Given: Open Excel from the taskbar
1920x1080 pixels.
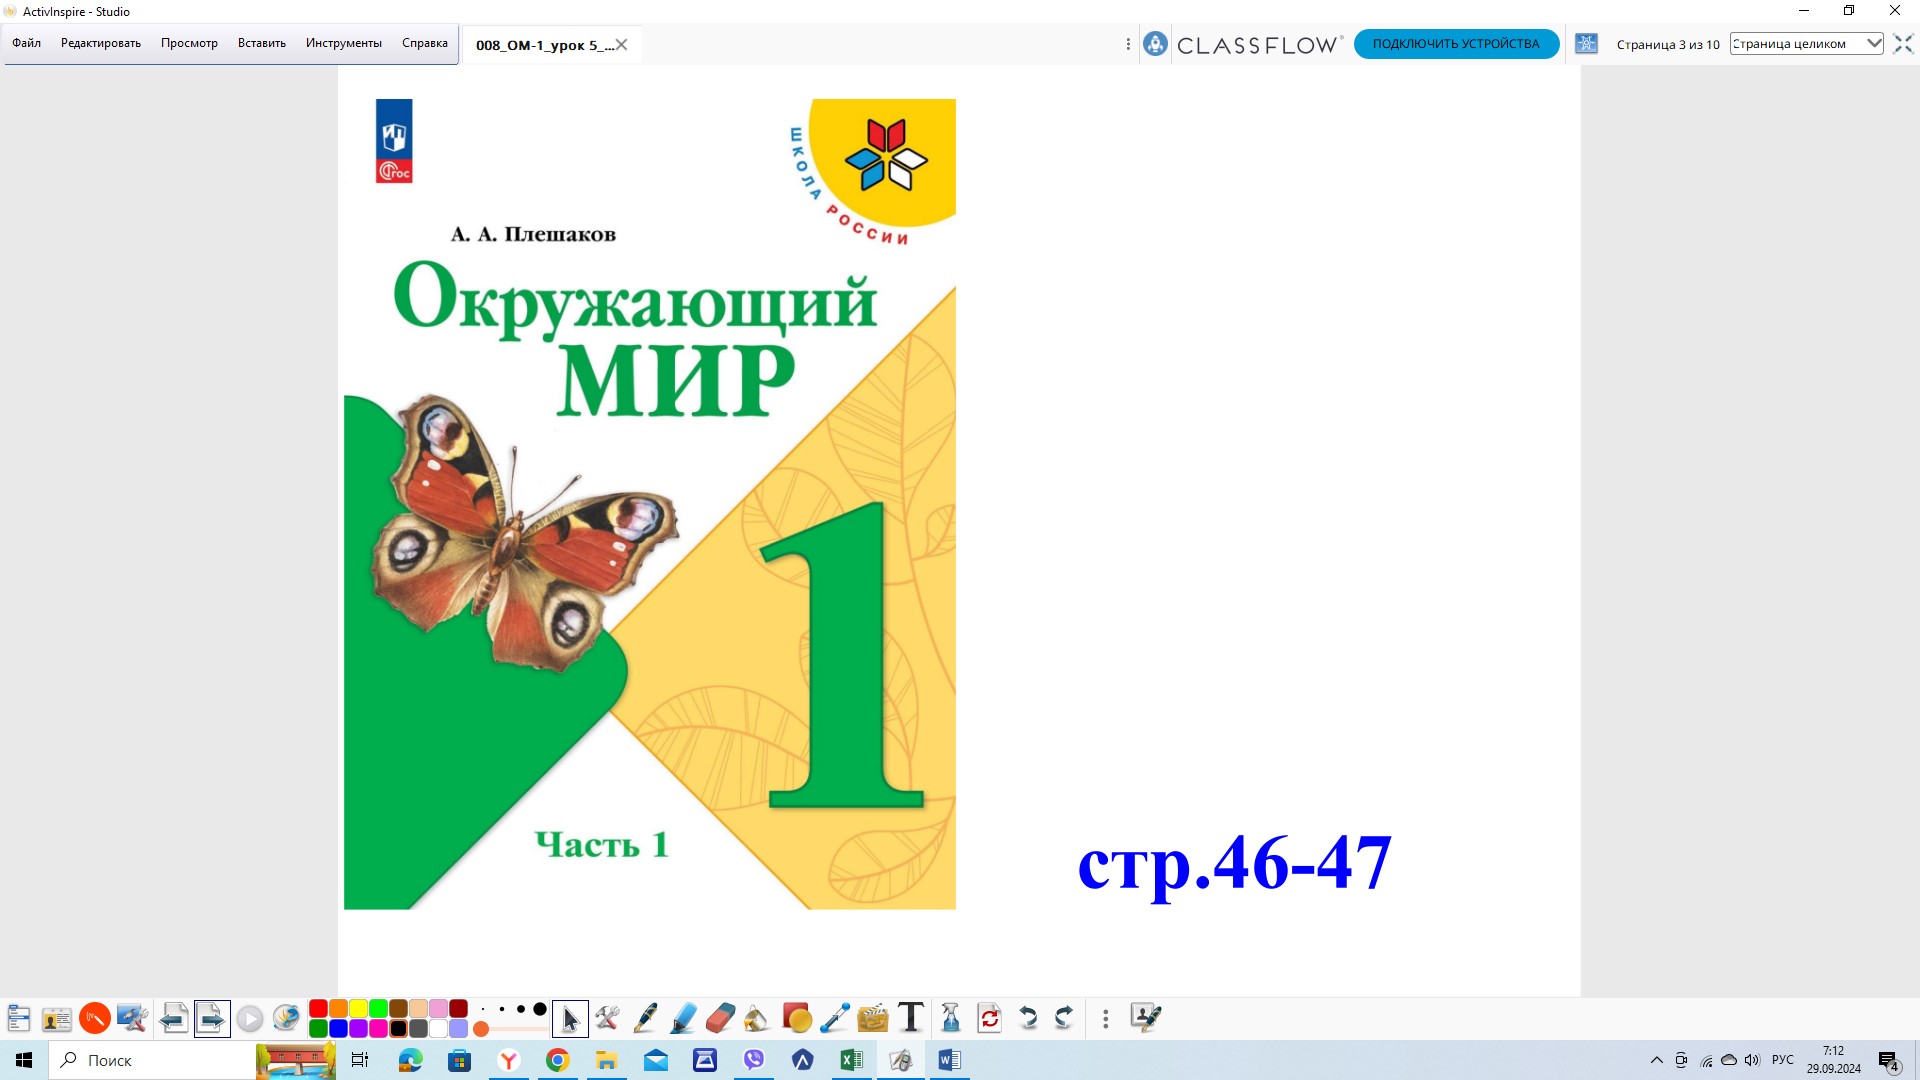Looking at the screenshot, I should (852, 1060).
